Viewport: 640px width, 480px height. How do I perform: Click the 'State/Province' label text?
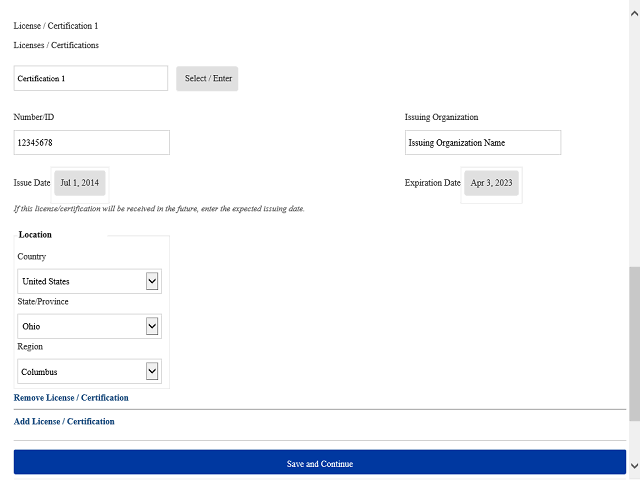click(43, 302)
